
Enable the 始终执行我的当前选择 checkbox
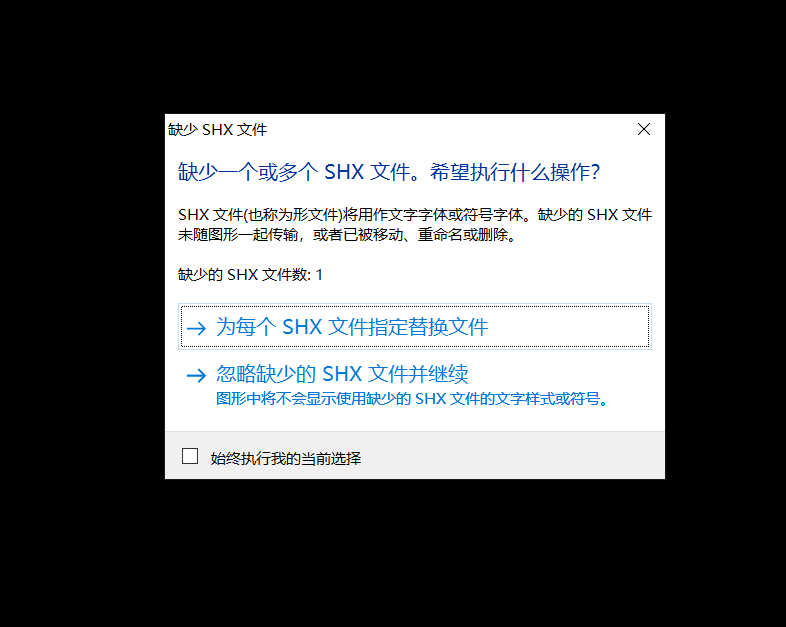(190, 456)
